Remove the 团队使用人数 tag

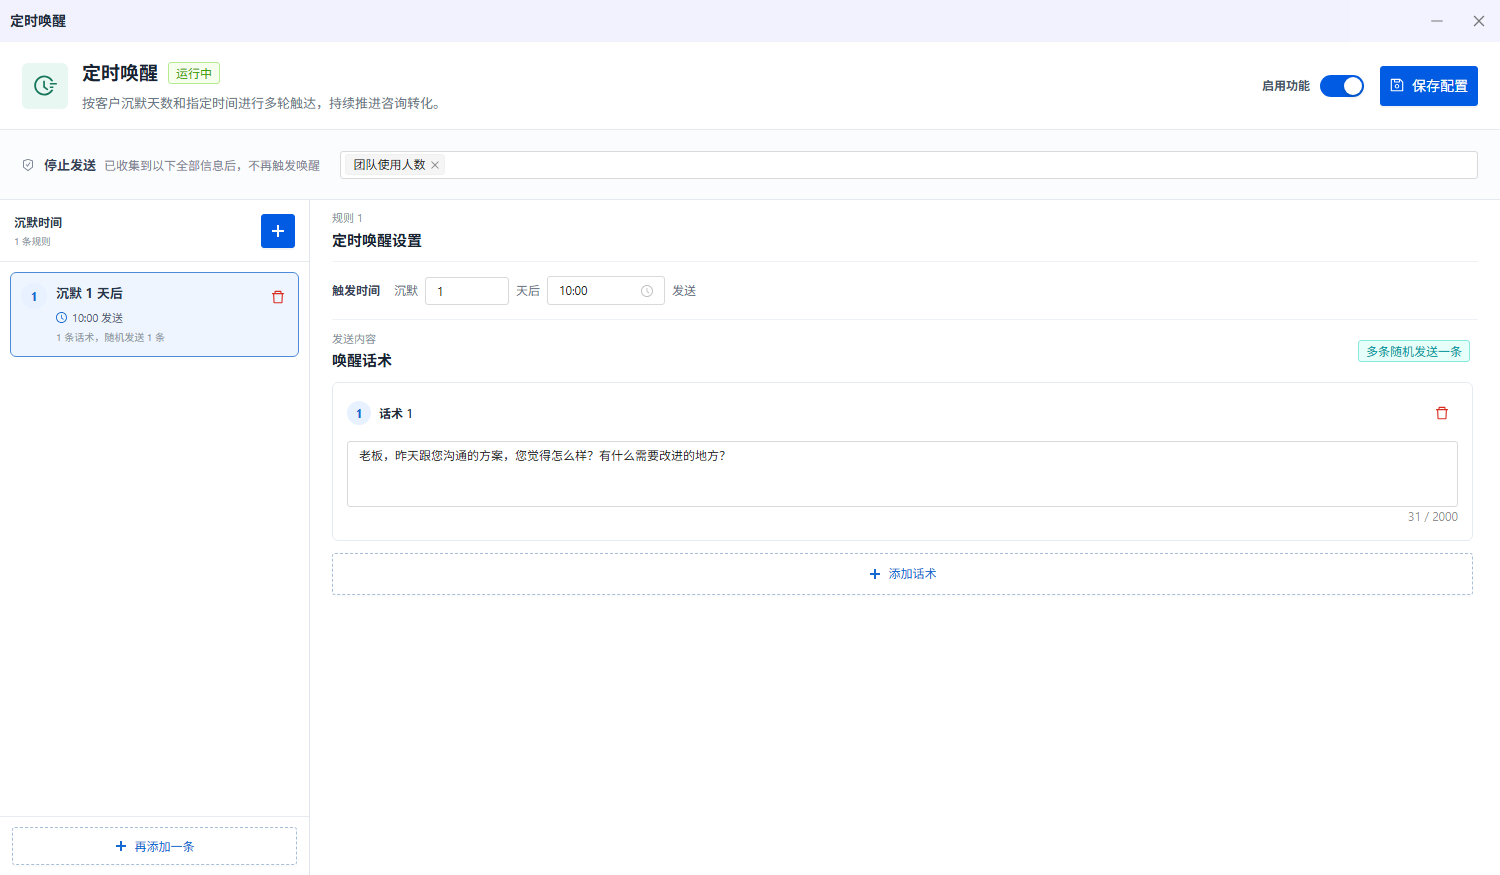(435, 165)
